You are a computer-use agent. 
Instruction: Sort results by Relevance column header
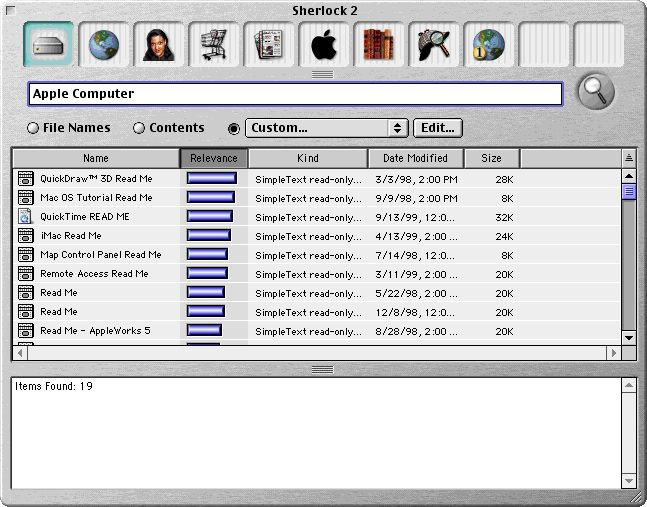pos(214,158)
